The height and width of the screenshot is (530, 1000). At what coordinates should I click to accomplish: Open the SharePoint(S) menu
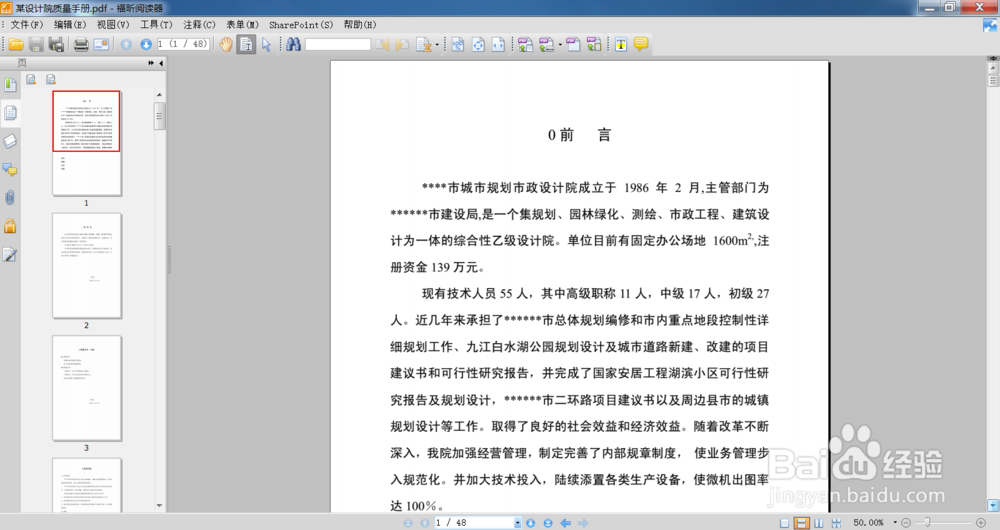click(301, 25)
